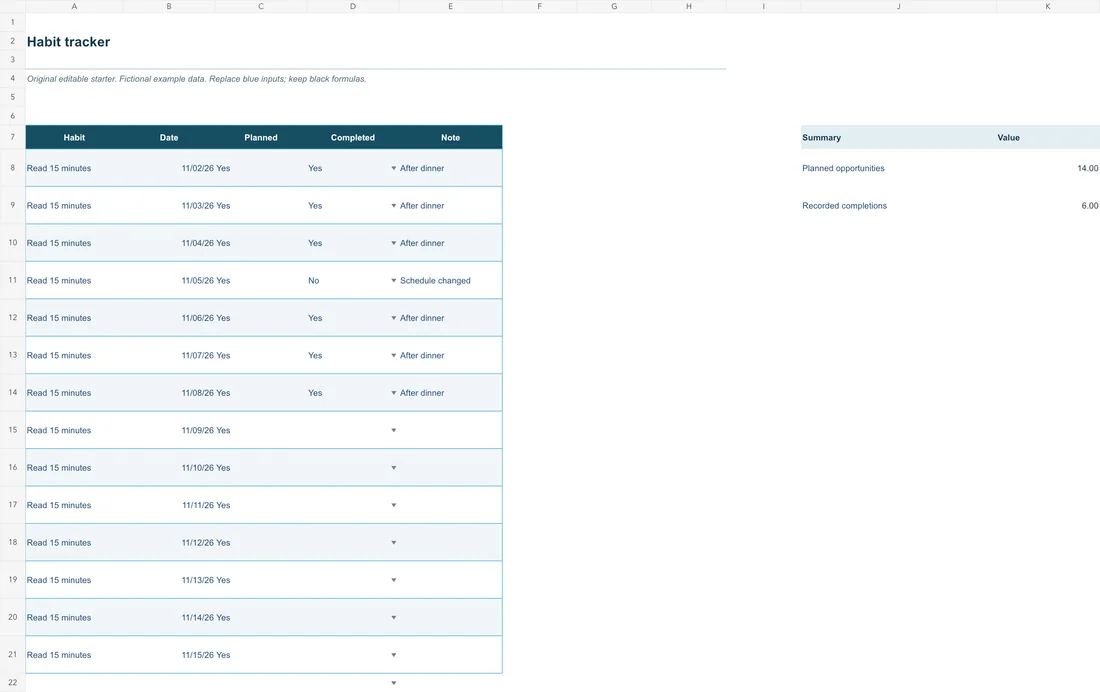Open the dropdown arrow in the 11/15/26 row
The height and width of the screenshot is (692, 1100).
click(394, 655)
